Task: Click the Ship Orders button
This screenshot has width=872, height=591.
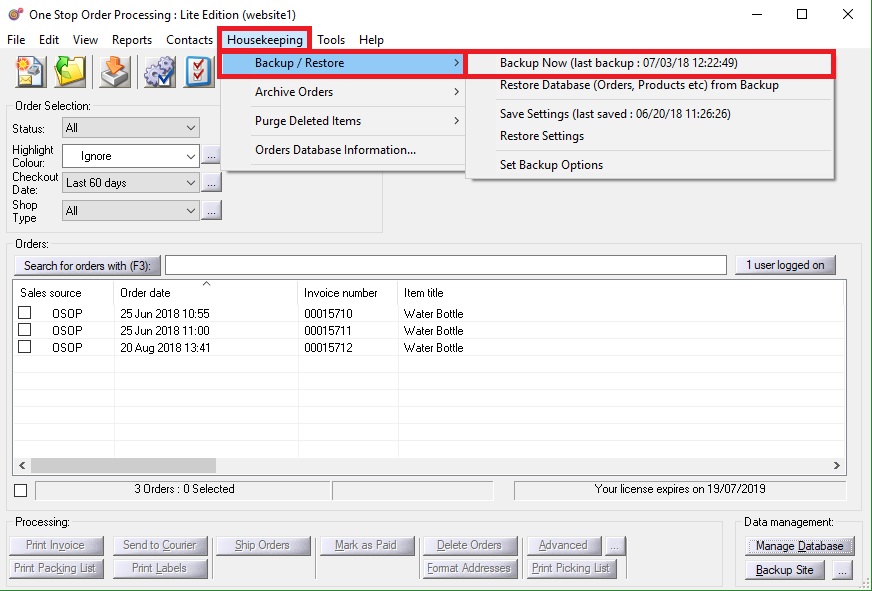Action: [x=262, y=545]
